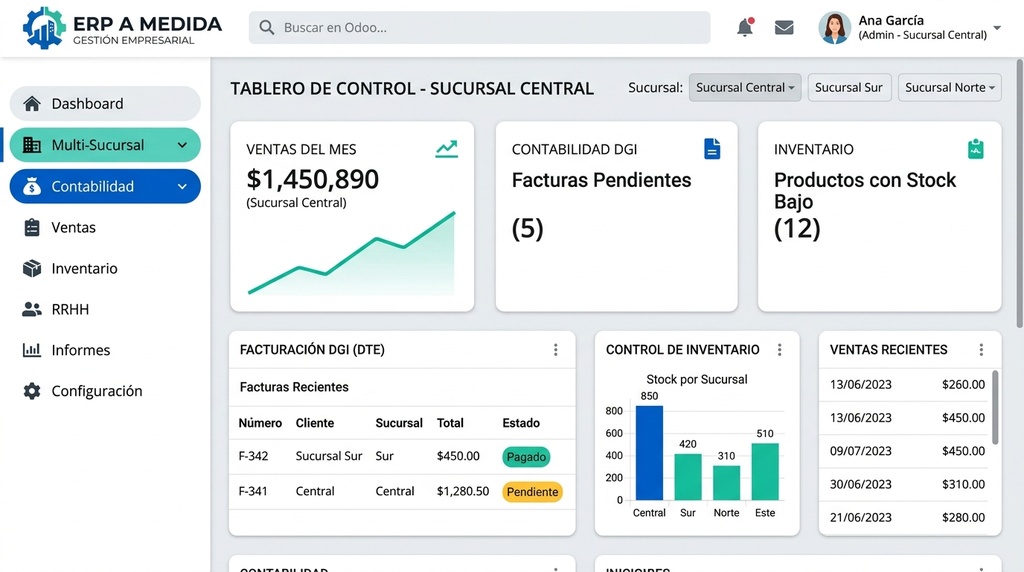Click the $260.00 sale amount
1024x572 pixels.
(x=963, y=385)
